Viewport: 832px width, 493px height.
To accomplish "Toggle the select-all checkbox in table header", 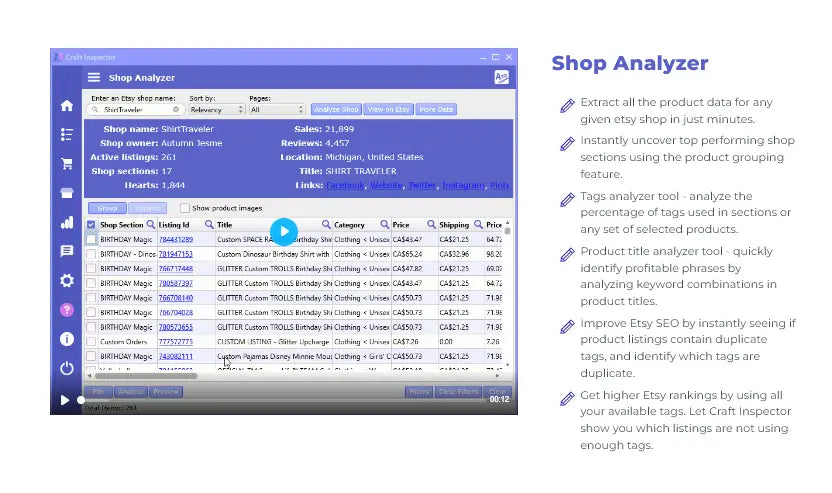I will (x=91, y=225).
